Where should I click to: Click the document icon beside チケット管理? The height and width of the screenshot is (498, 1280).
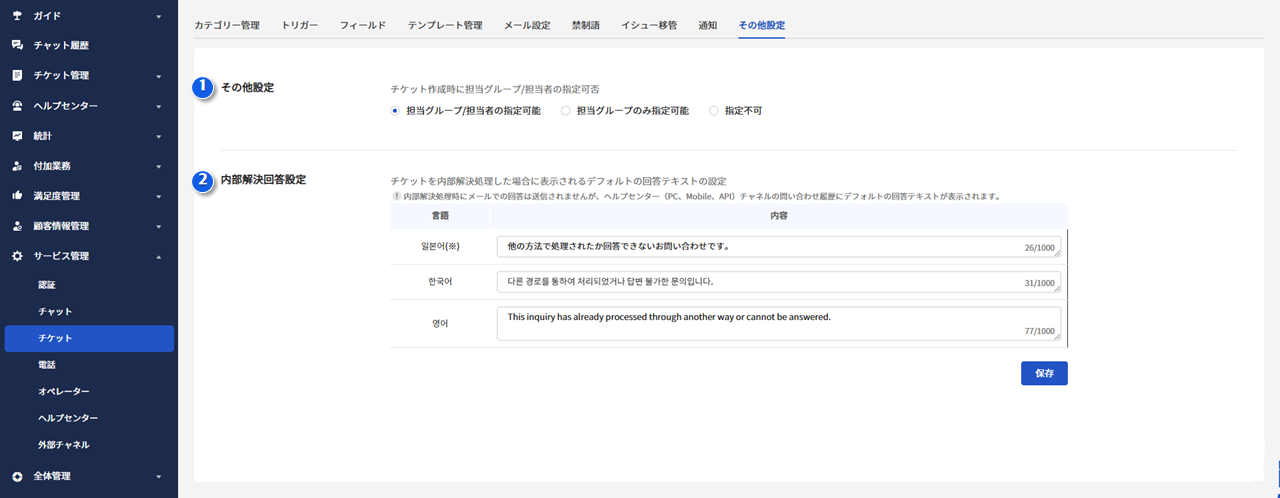[17, 75]
